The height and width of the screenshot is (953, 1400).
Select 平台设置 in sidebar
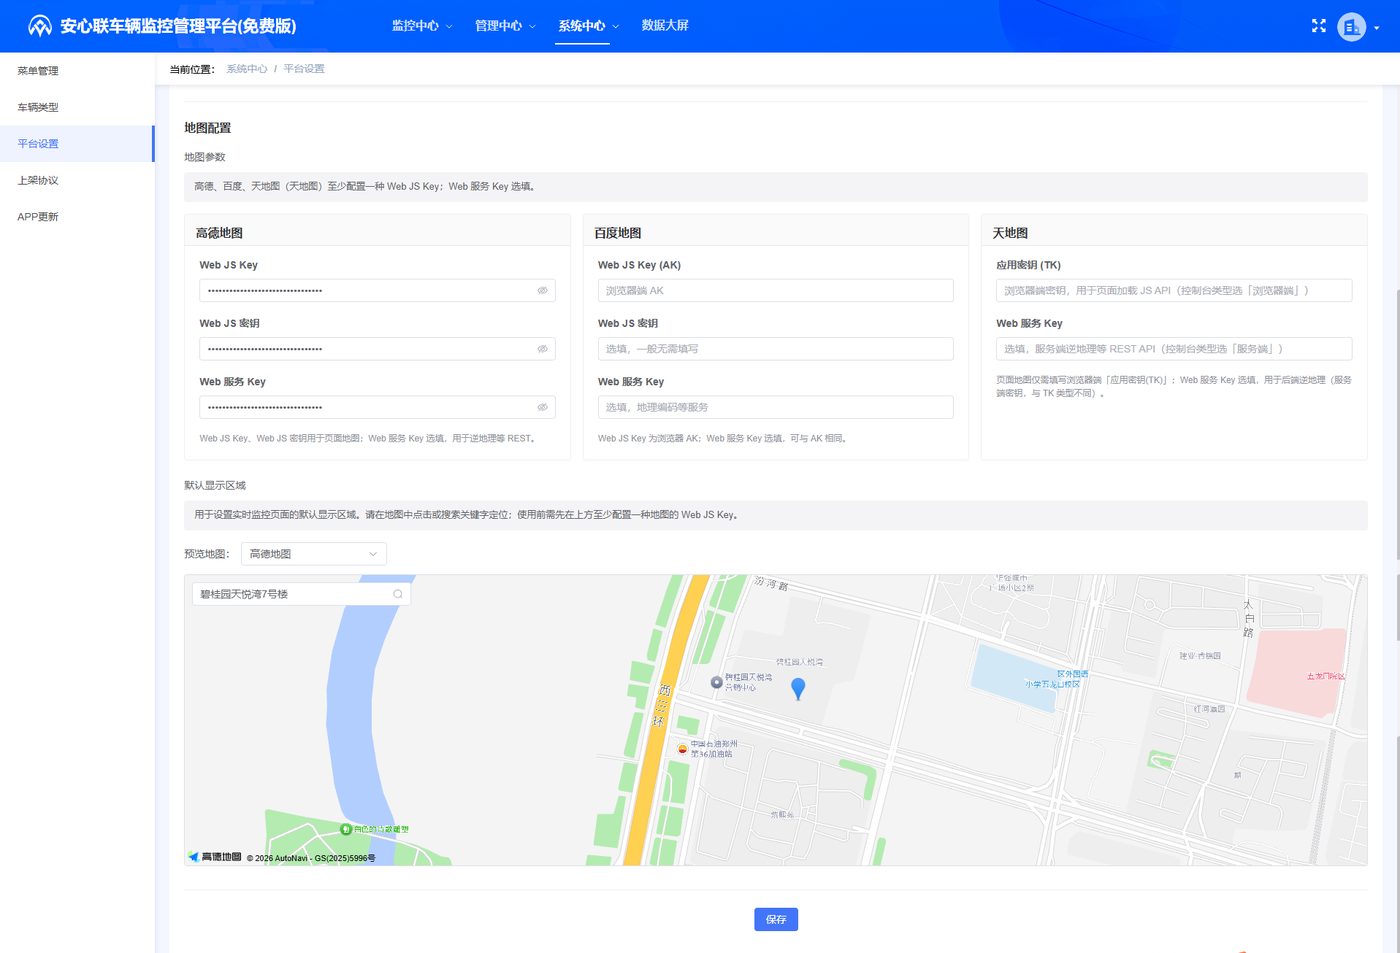77,144
